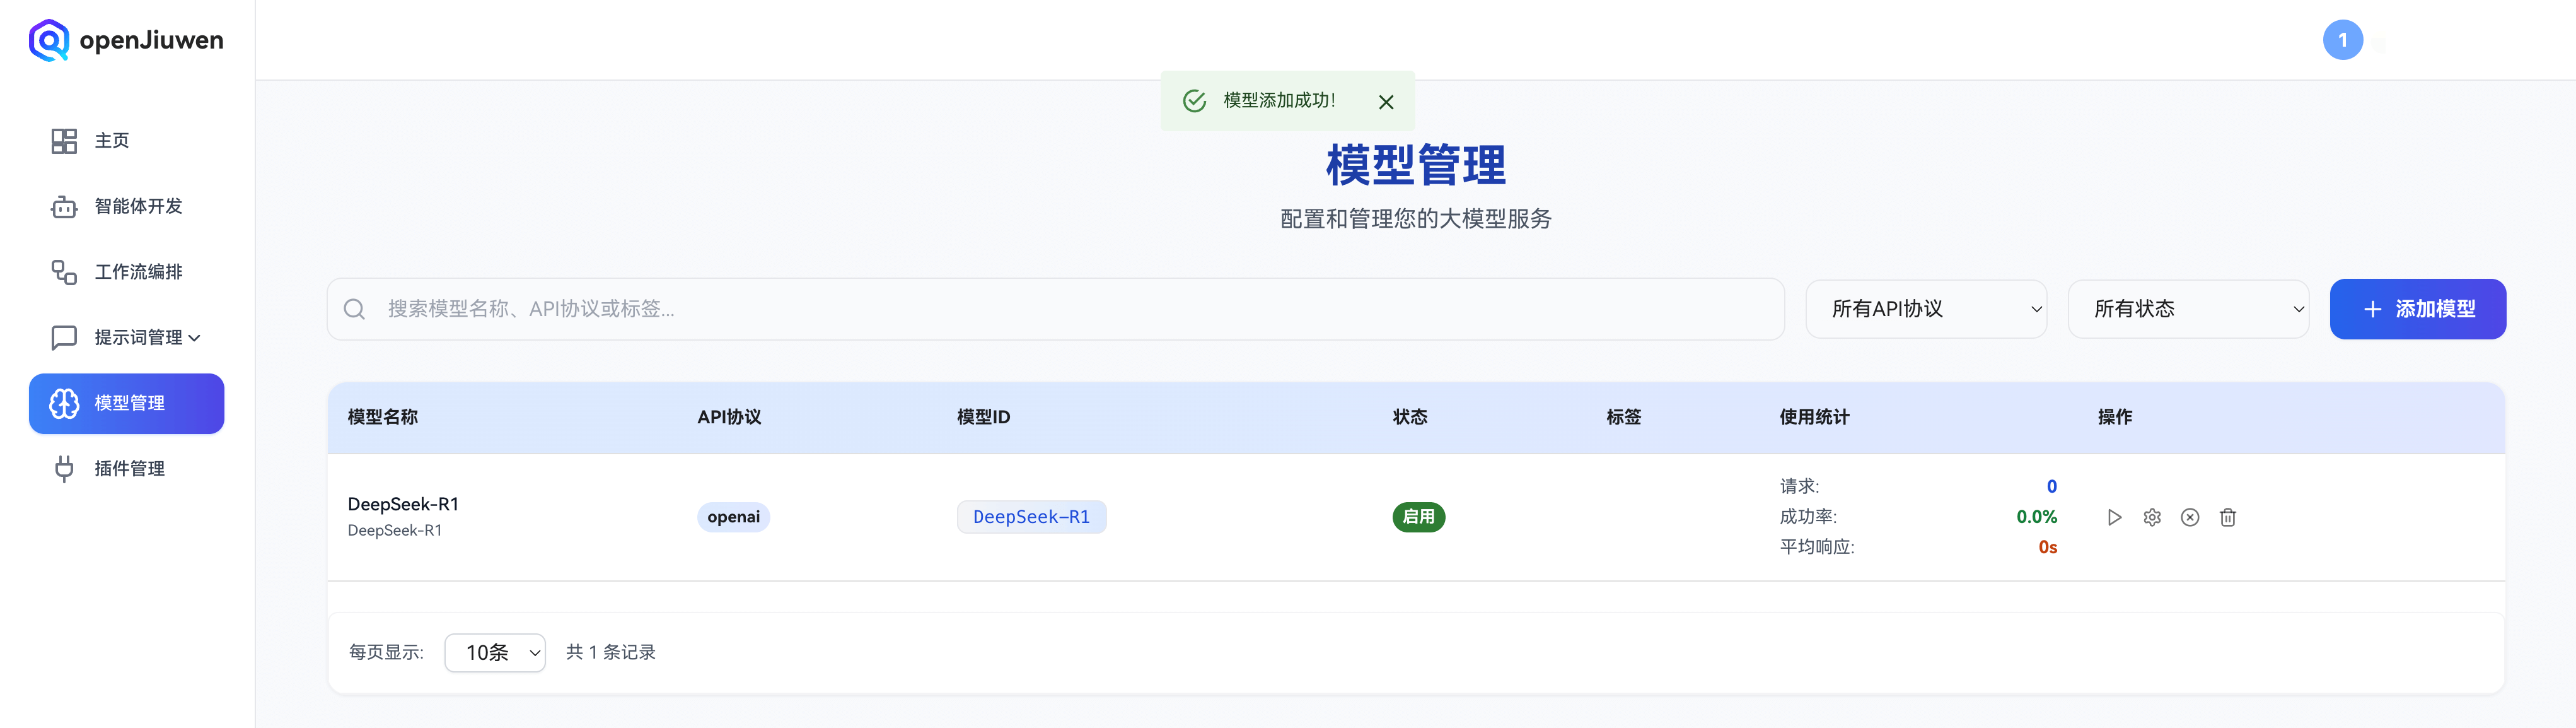Select the DeepSeek-R1 model ID chip
The image size is (2576, 728).
tap(1032, 517)
